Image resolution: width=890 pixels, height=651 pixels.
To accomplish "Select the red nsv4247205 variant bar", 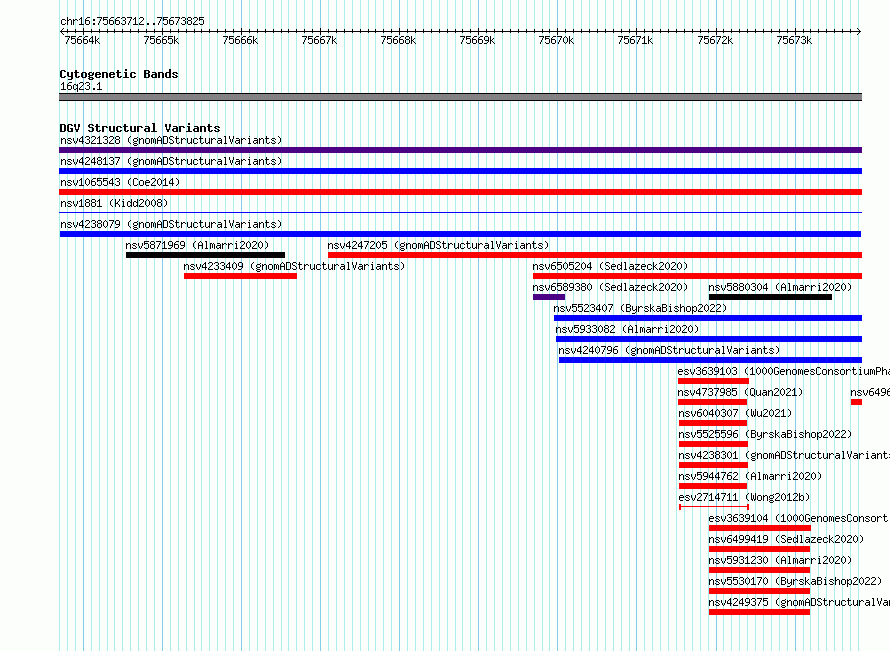I will point(595,255).
